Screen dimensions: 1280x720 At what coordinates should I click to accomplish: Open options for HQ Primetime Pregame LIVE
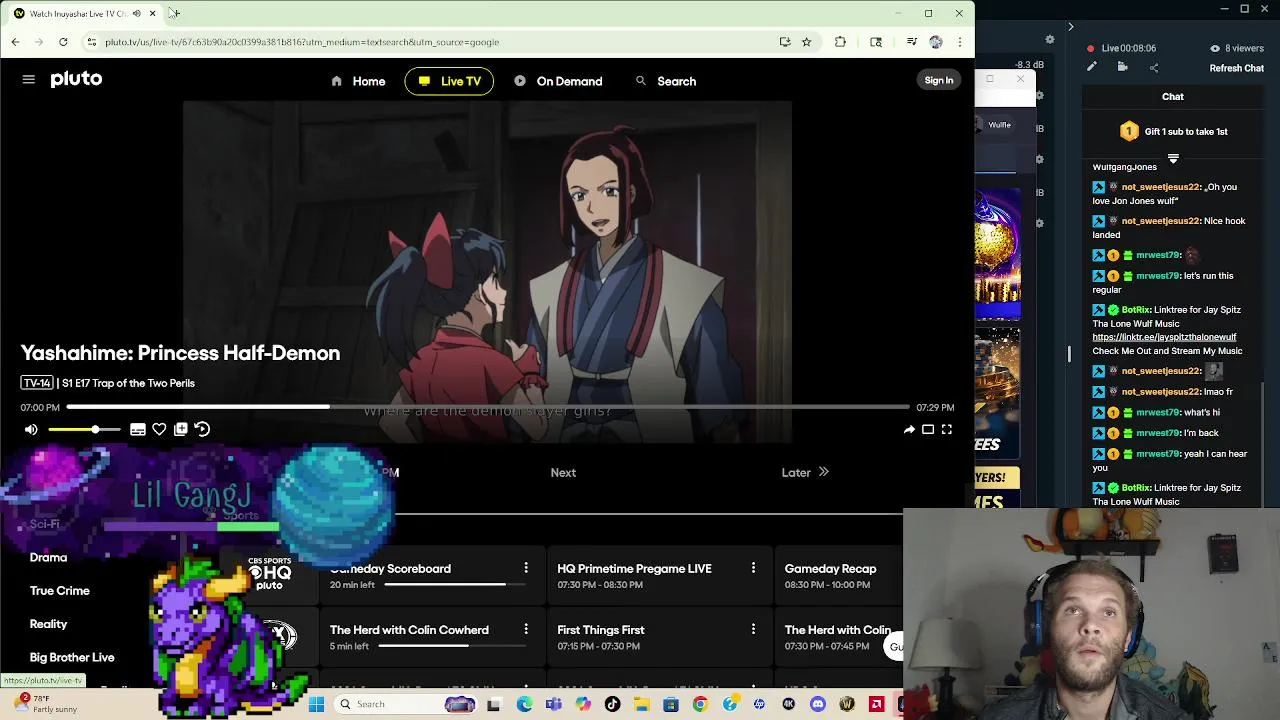click(x=753, y=568)
